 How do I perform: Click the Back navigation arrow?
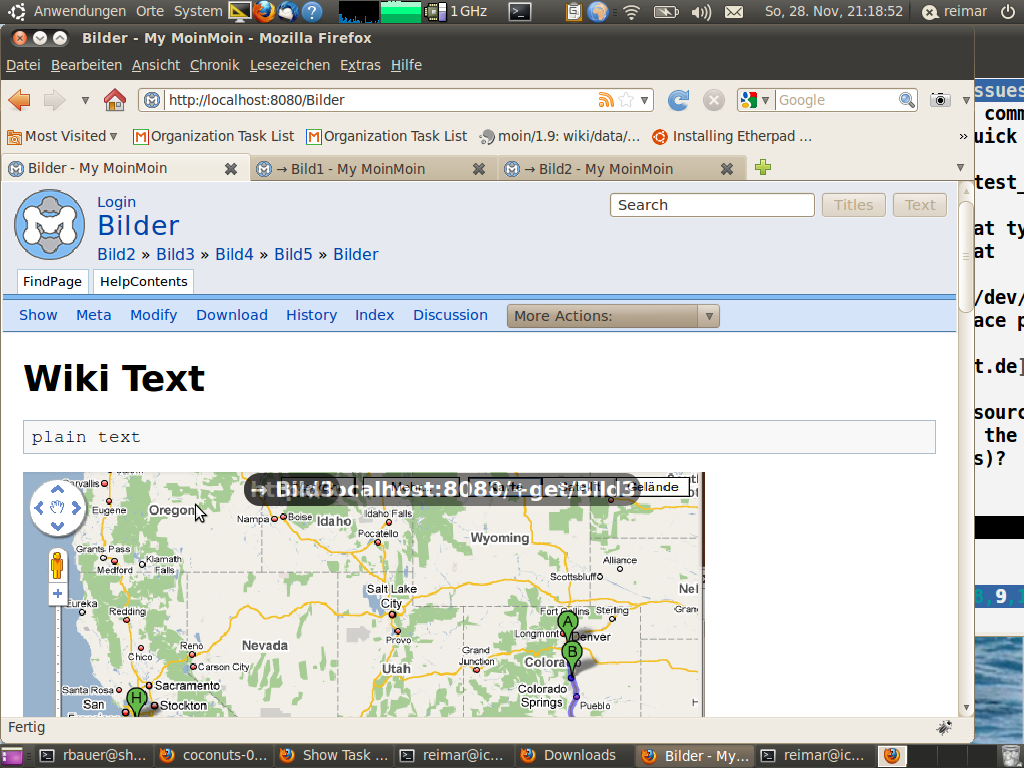point(20,100)
